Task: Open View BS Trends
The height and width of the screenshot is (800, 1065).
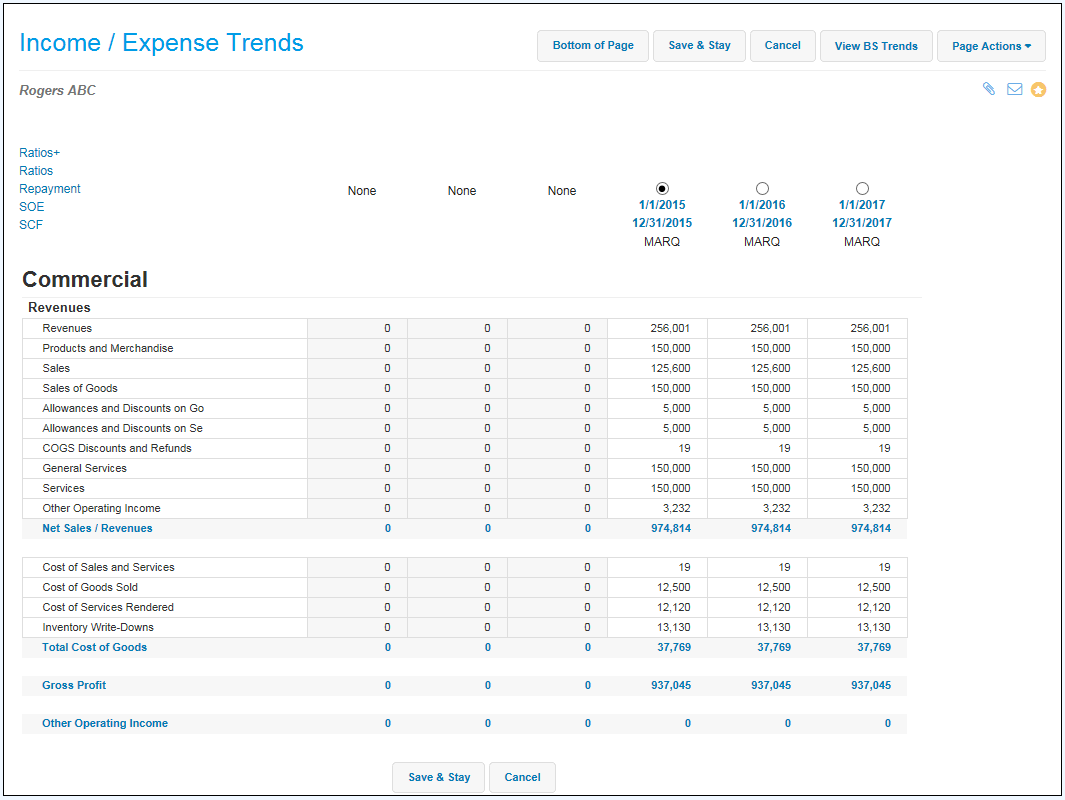Action: tap(876, 46)
